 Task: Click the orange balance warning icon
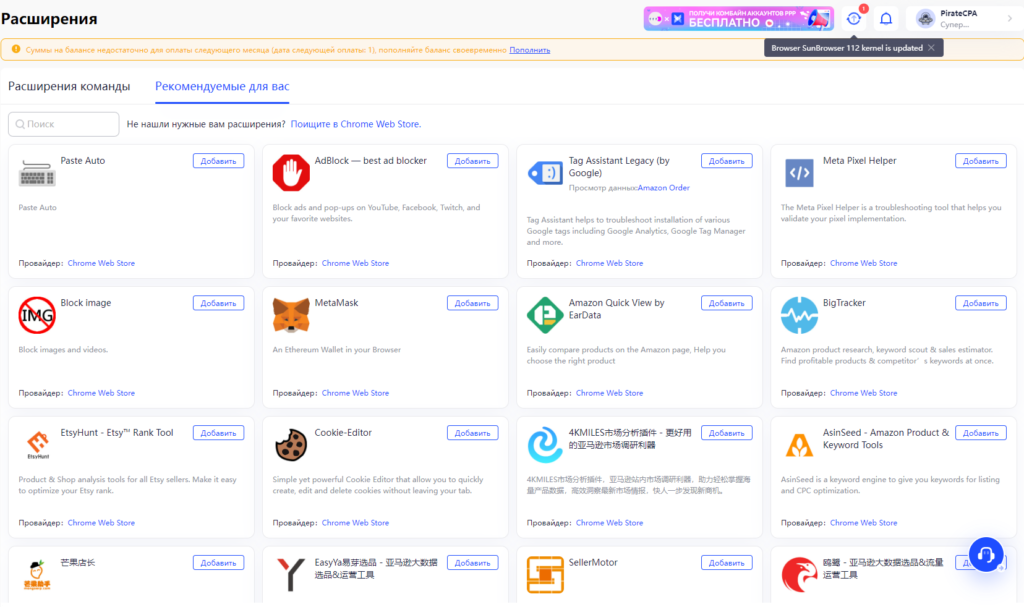16,50
